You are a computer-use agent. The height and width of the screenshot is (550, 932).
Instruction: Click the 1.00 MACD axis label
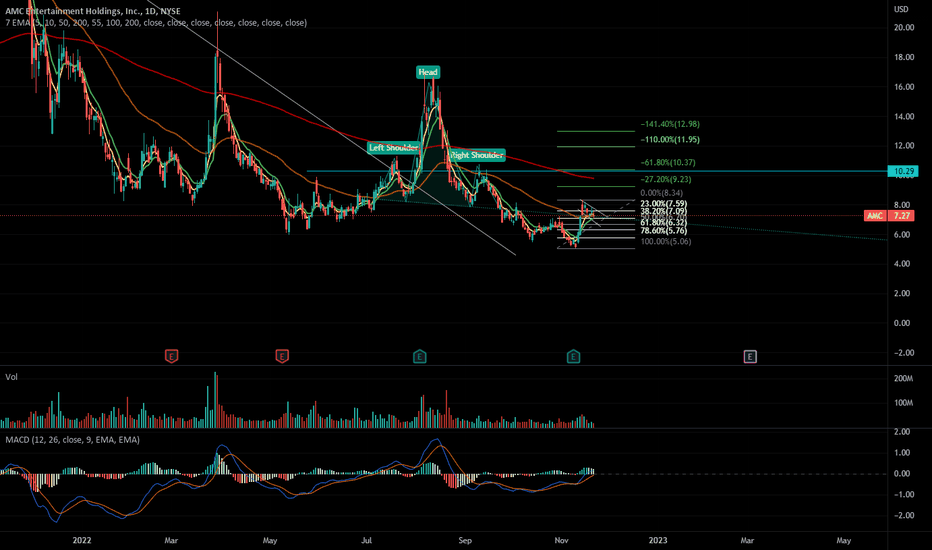pos(902,452)
